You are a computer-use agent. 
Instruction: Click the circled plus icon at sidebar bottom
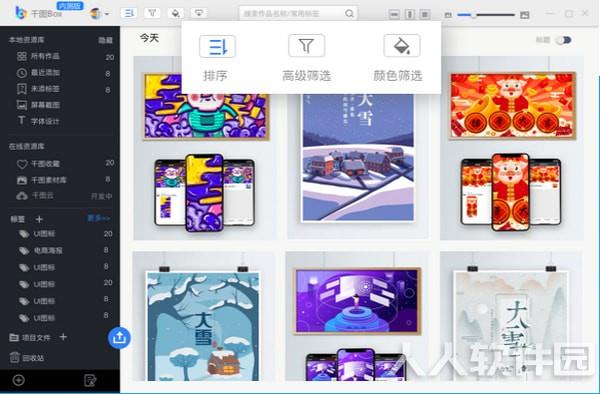(x=18, y=380)
